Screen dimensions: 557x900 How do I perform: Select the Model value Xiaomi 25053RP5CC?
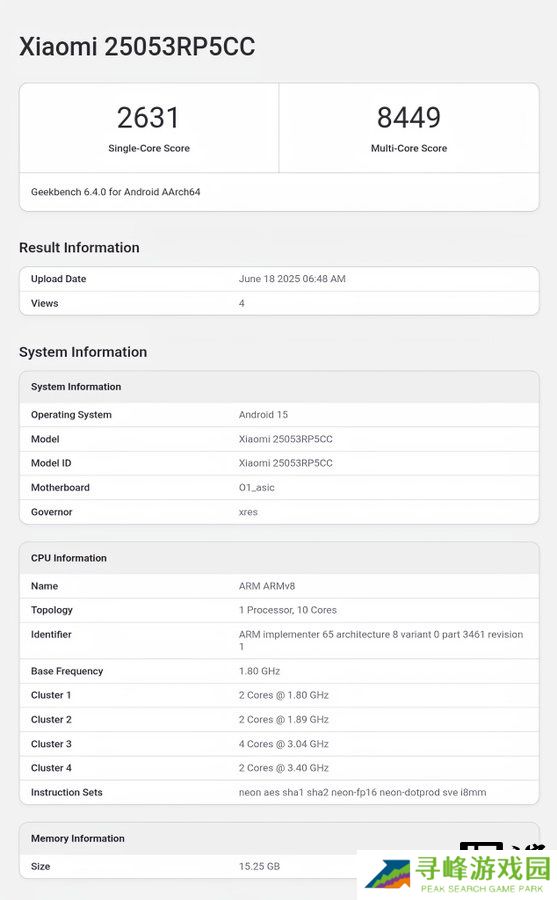pos(285,439)
